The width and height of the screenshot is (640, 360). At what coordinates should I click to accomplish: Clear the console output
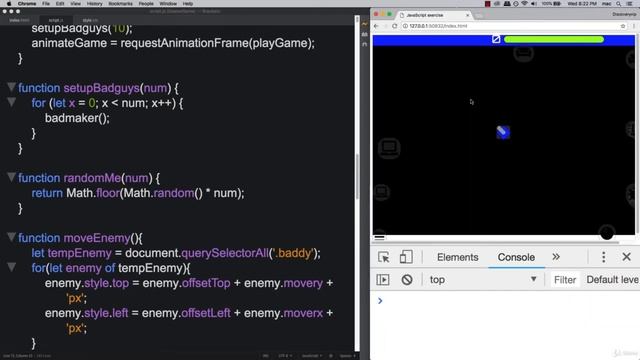(407, 280)
